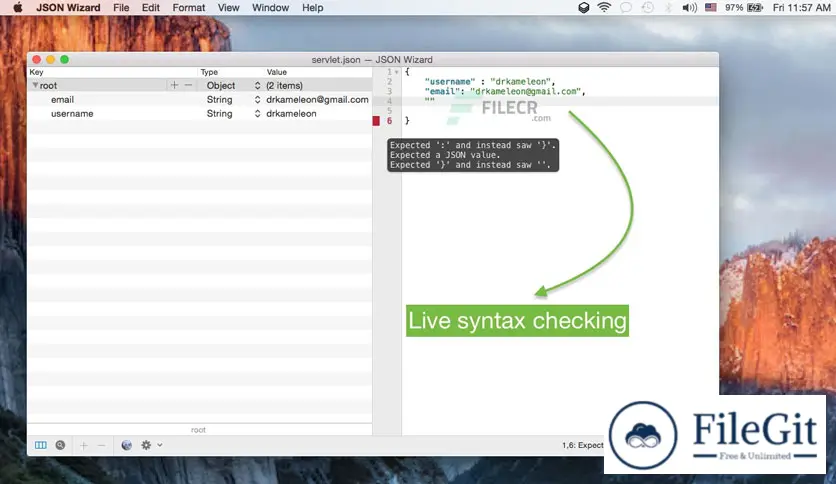Toggle the column view icon in bottom toolbar

pyautogui.click(x=41, y=445)
